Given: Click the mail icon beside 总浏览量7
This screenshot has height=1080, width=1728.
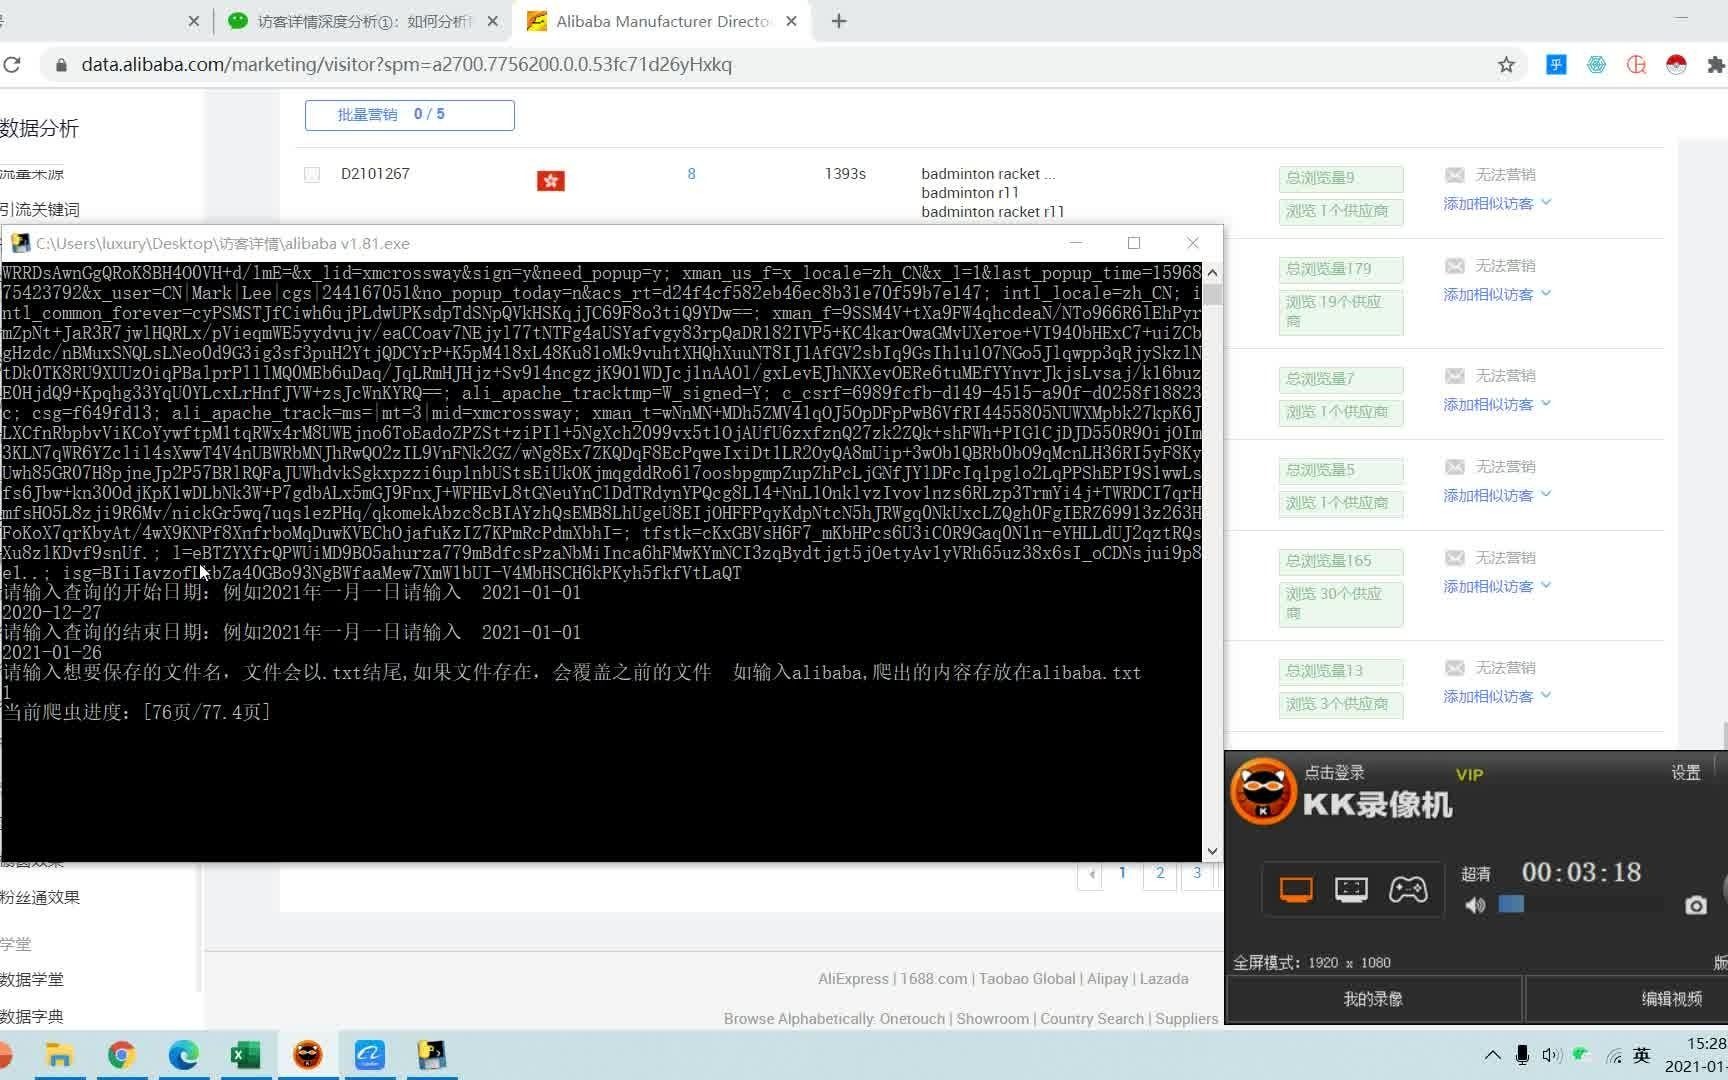Looking at the screenshot, I should 1455,376.
